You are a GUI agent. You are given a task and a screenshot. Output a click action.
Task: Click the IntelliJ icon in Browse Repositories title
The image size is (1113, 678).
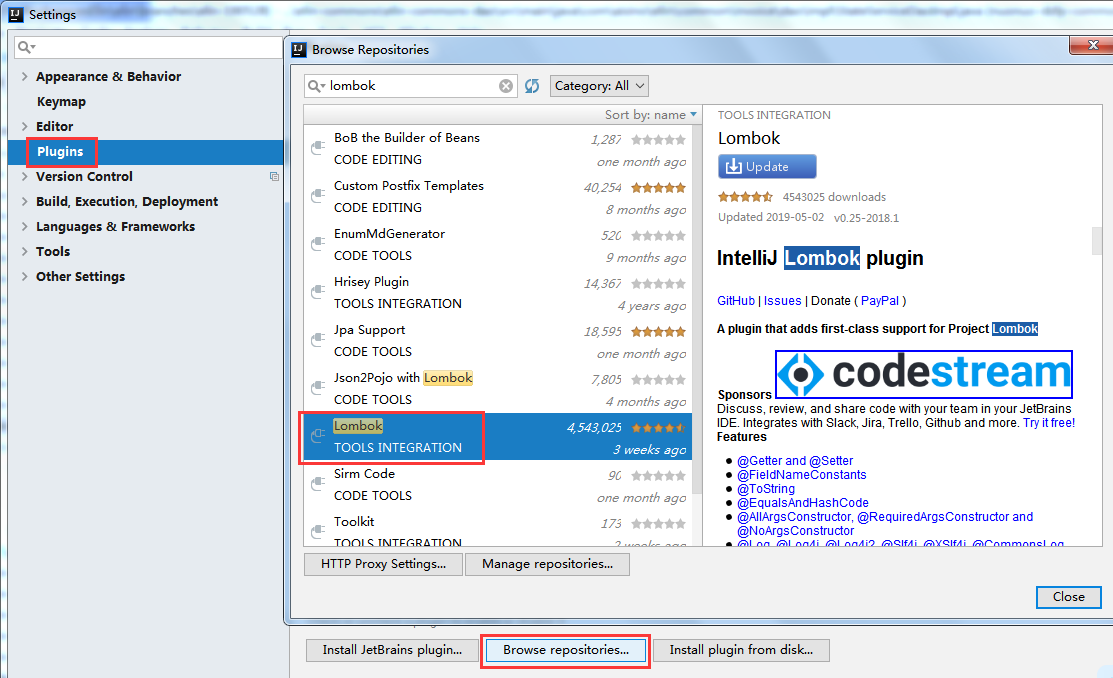point(299,50)
